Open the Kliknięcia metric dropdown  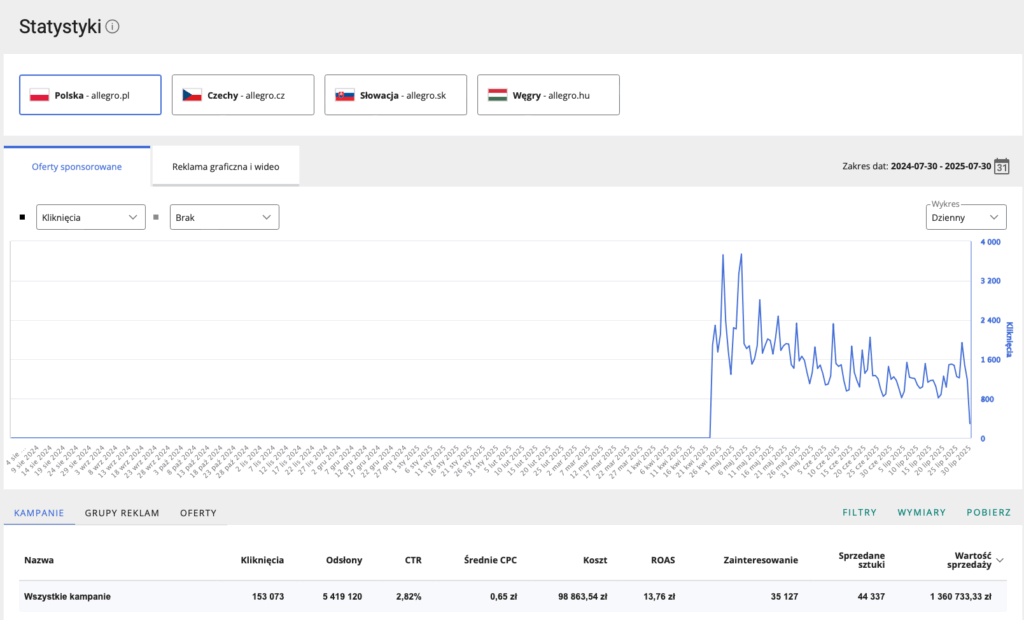[x=91, y=217]
